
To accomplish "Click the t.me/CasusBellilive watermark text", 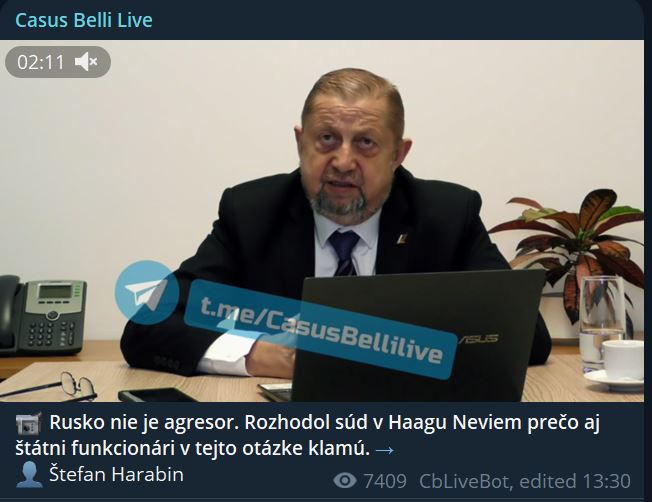I will coord(321,330).
